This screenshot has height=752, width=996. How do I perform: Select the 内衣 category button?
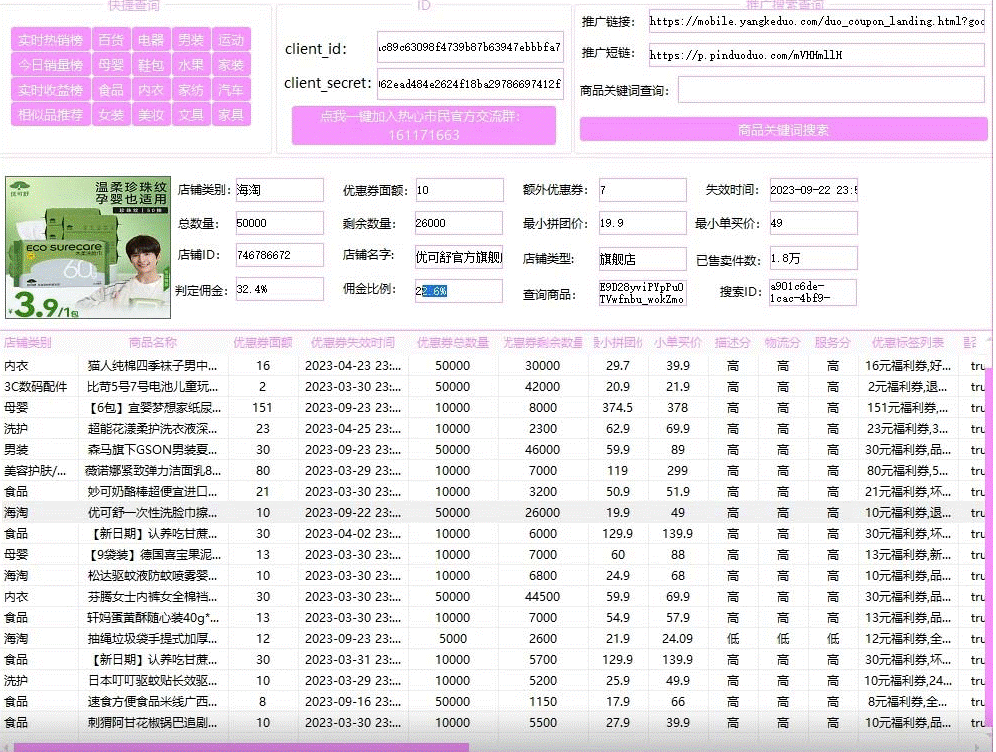(x=151, y=90)
